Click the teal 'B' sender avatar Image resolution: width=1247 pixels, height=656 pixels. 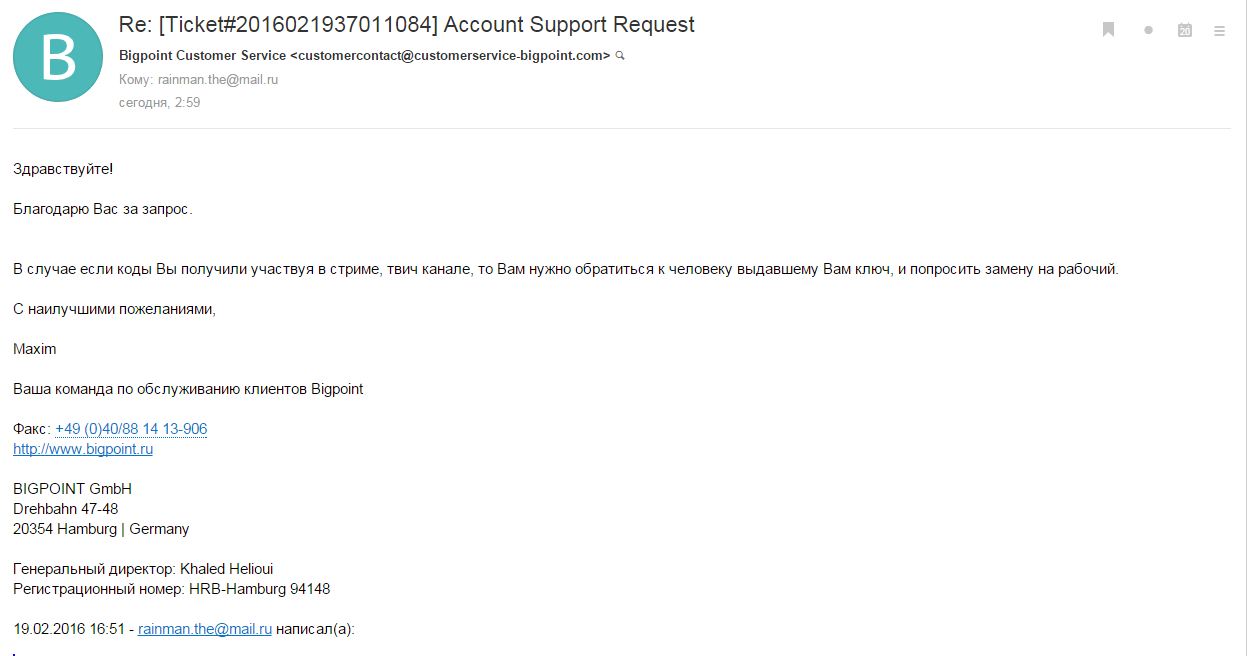tap(57, 57)
